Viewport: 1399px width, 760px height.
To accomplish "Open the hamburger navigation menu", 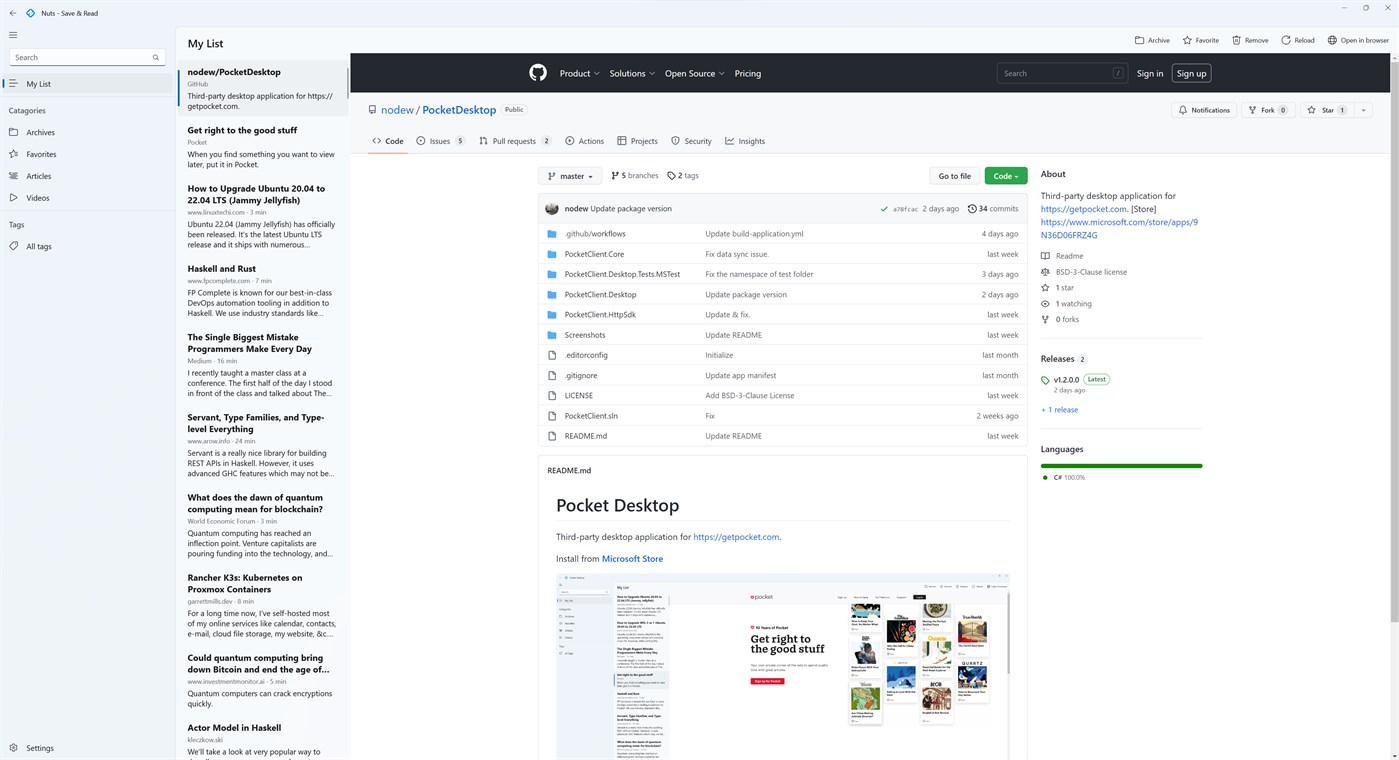I will click(x=13, y=35).
